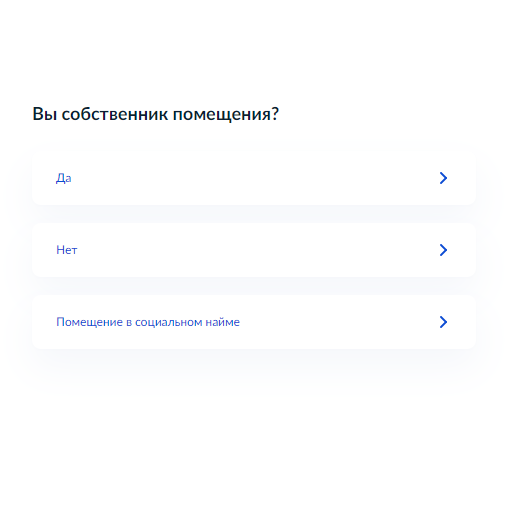This screenshot has height=512, width=506.
Task: Answer Yes using the Да card
Action: [x=254, y=178]
